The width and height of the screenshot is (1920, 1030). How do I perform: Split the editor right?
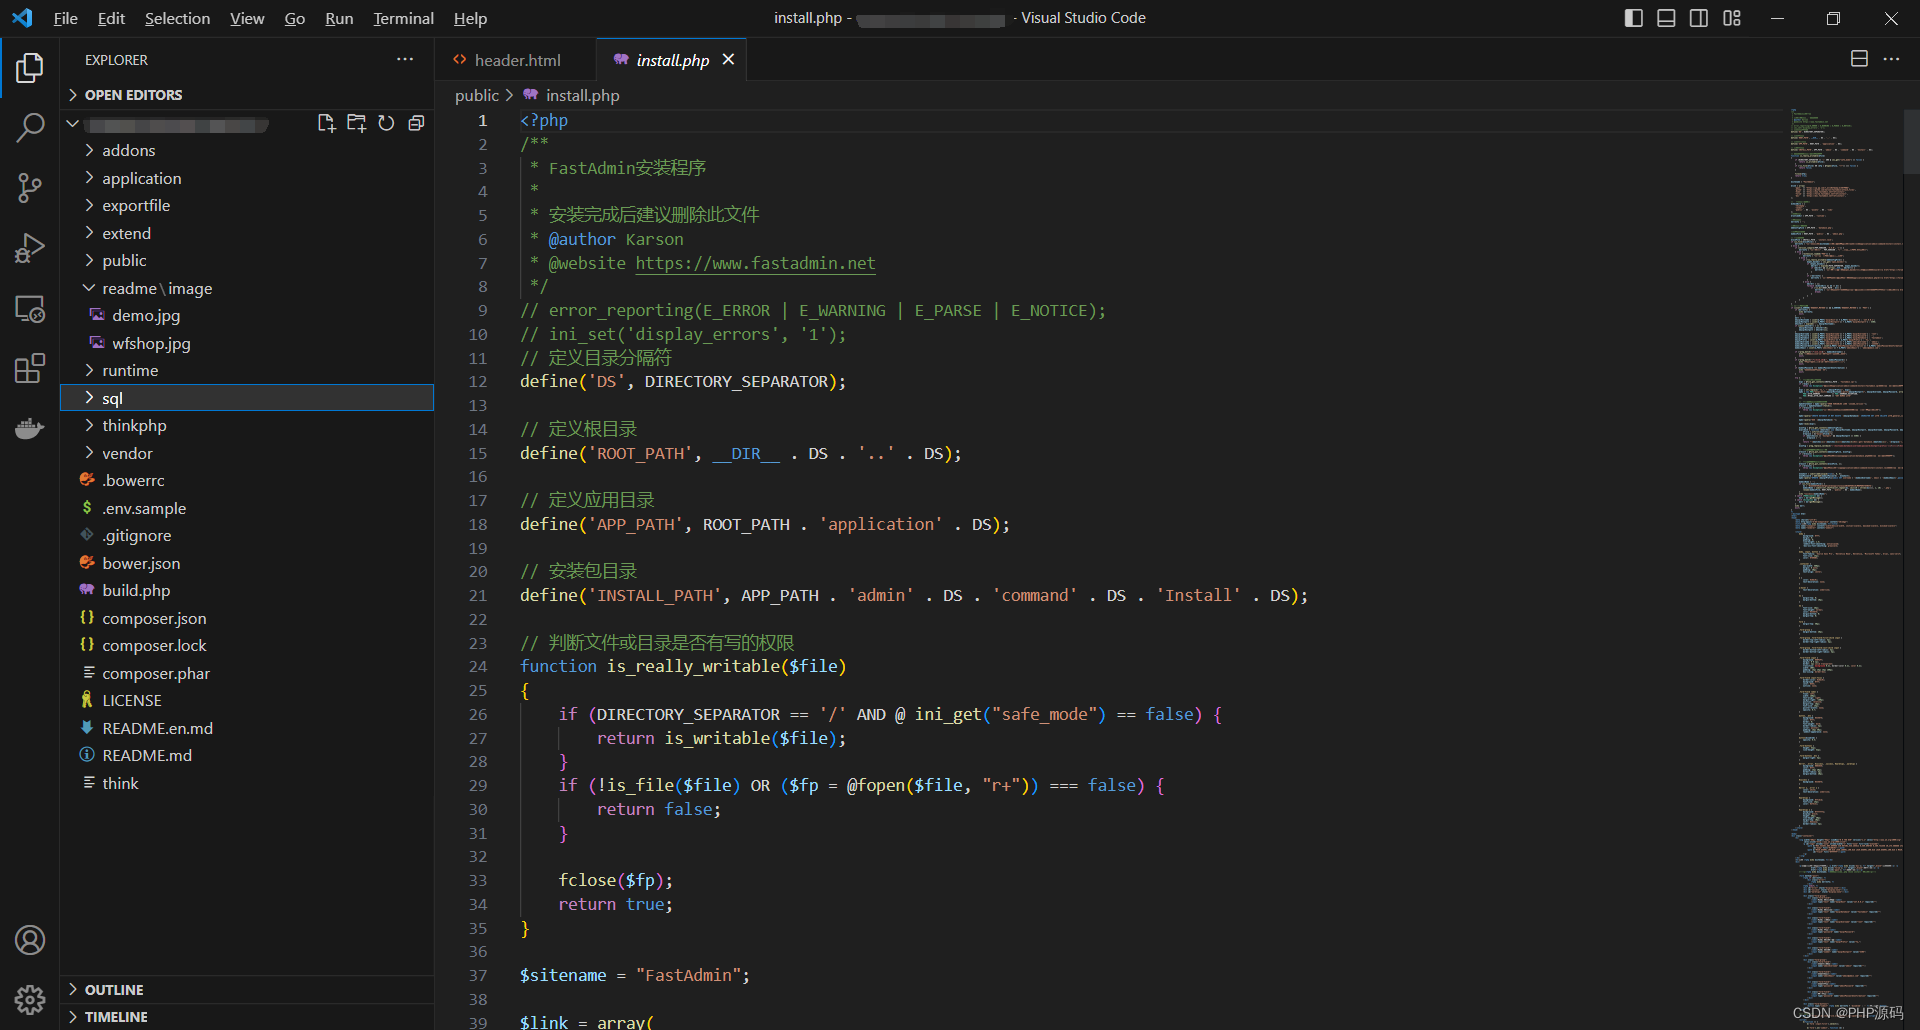1859,59
